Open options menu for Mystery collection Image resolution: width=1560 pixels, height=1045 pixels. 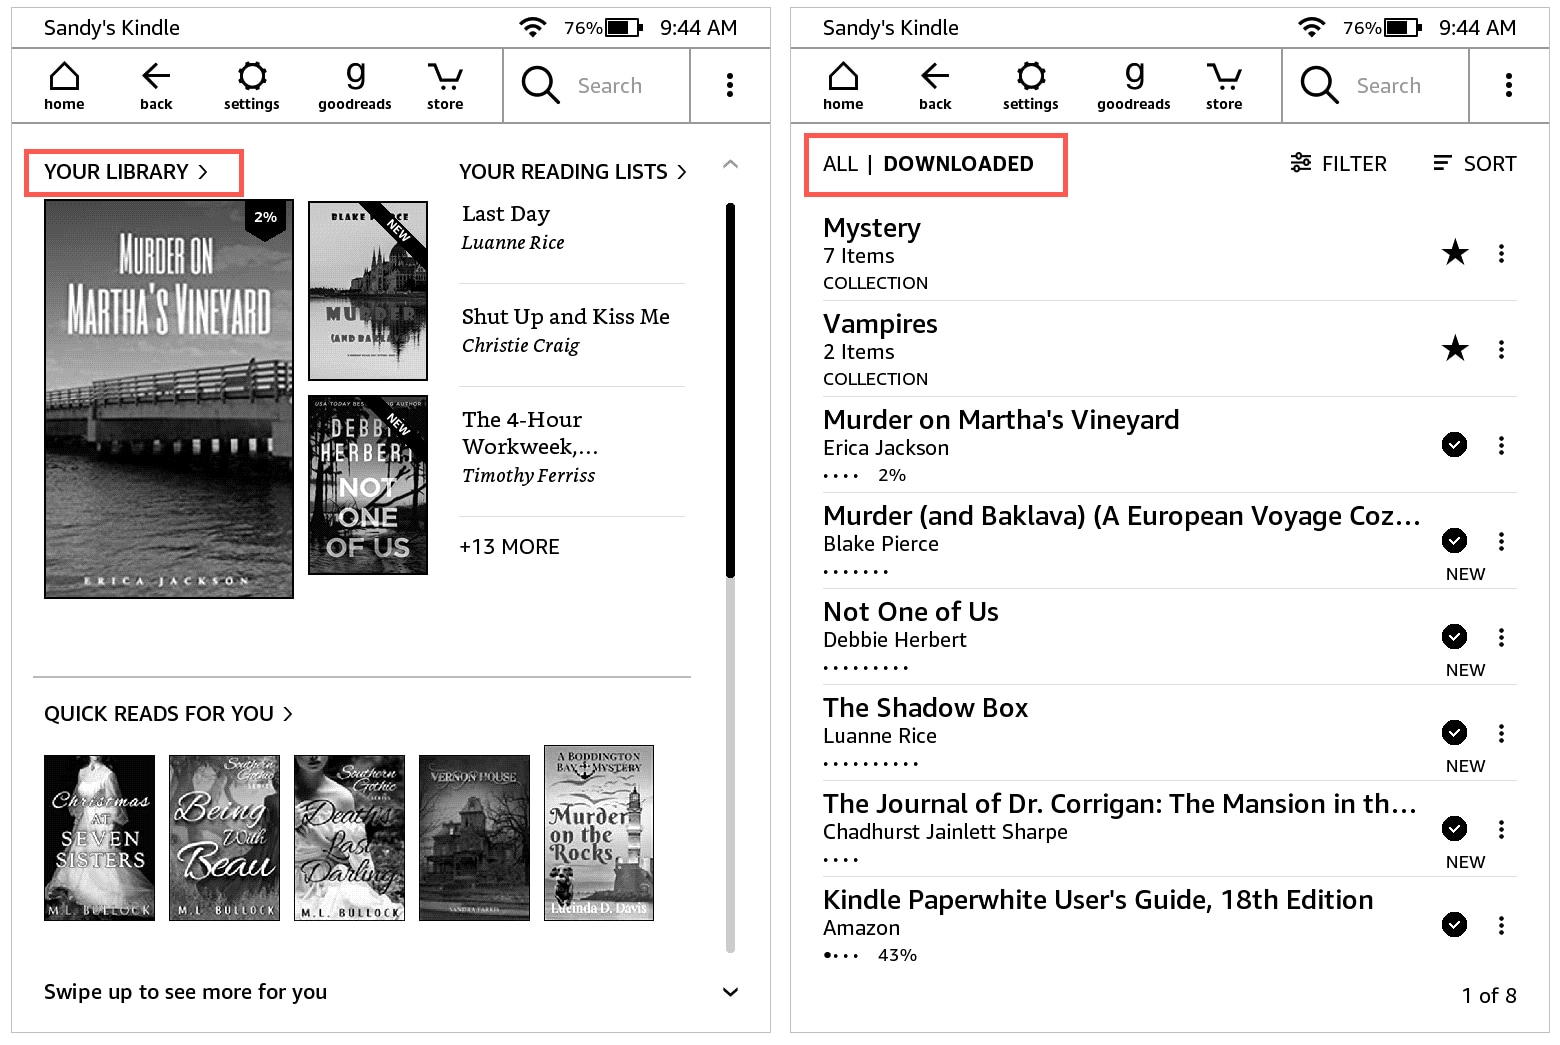pos(1501,253)
